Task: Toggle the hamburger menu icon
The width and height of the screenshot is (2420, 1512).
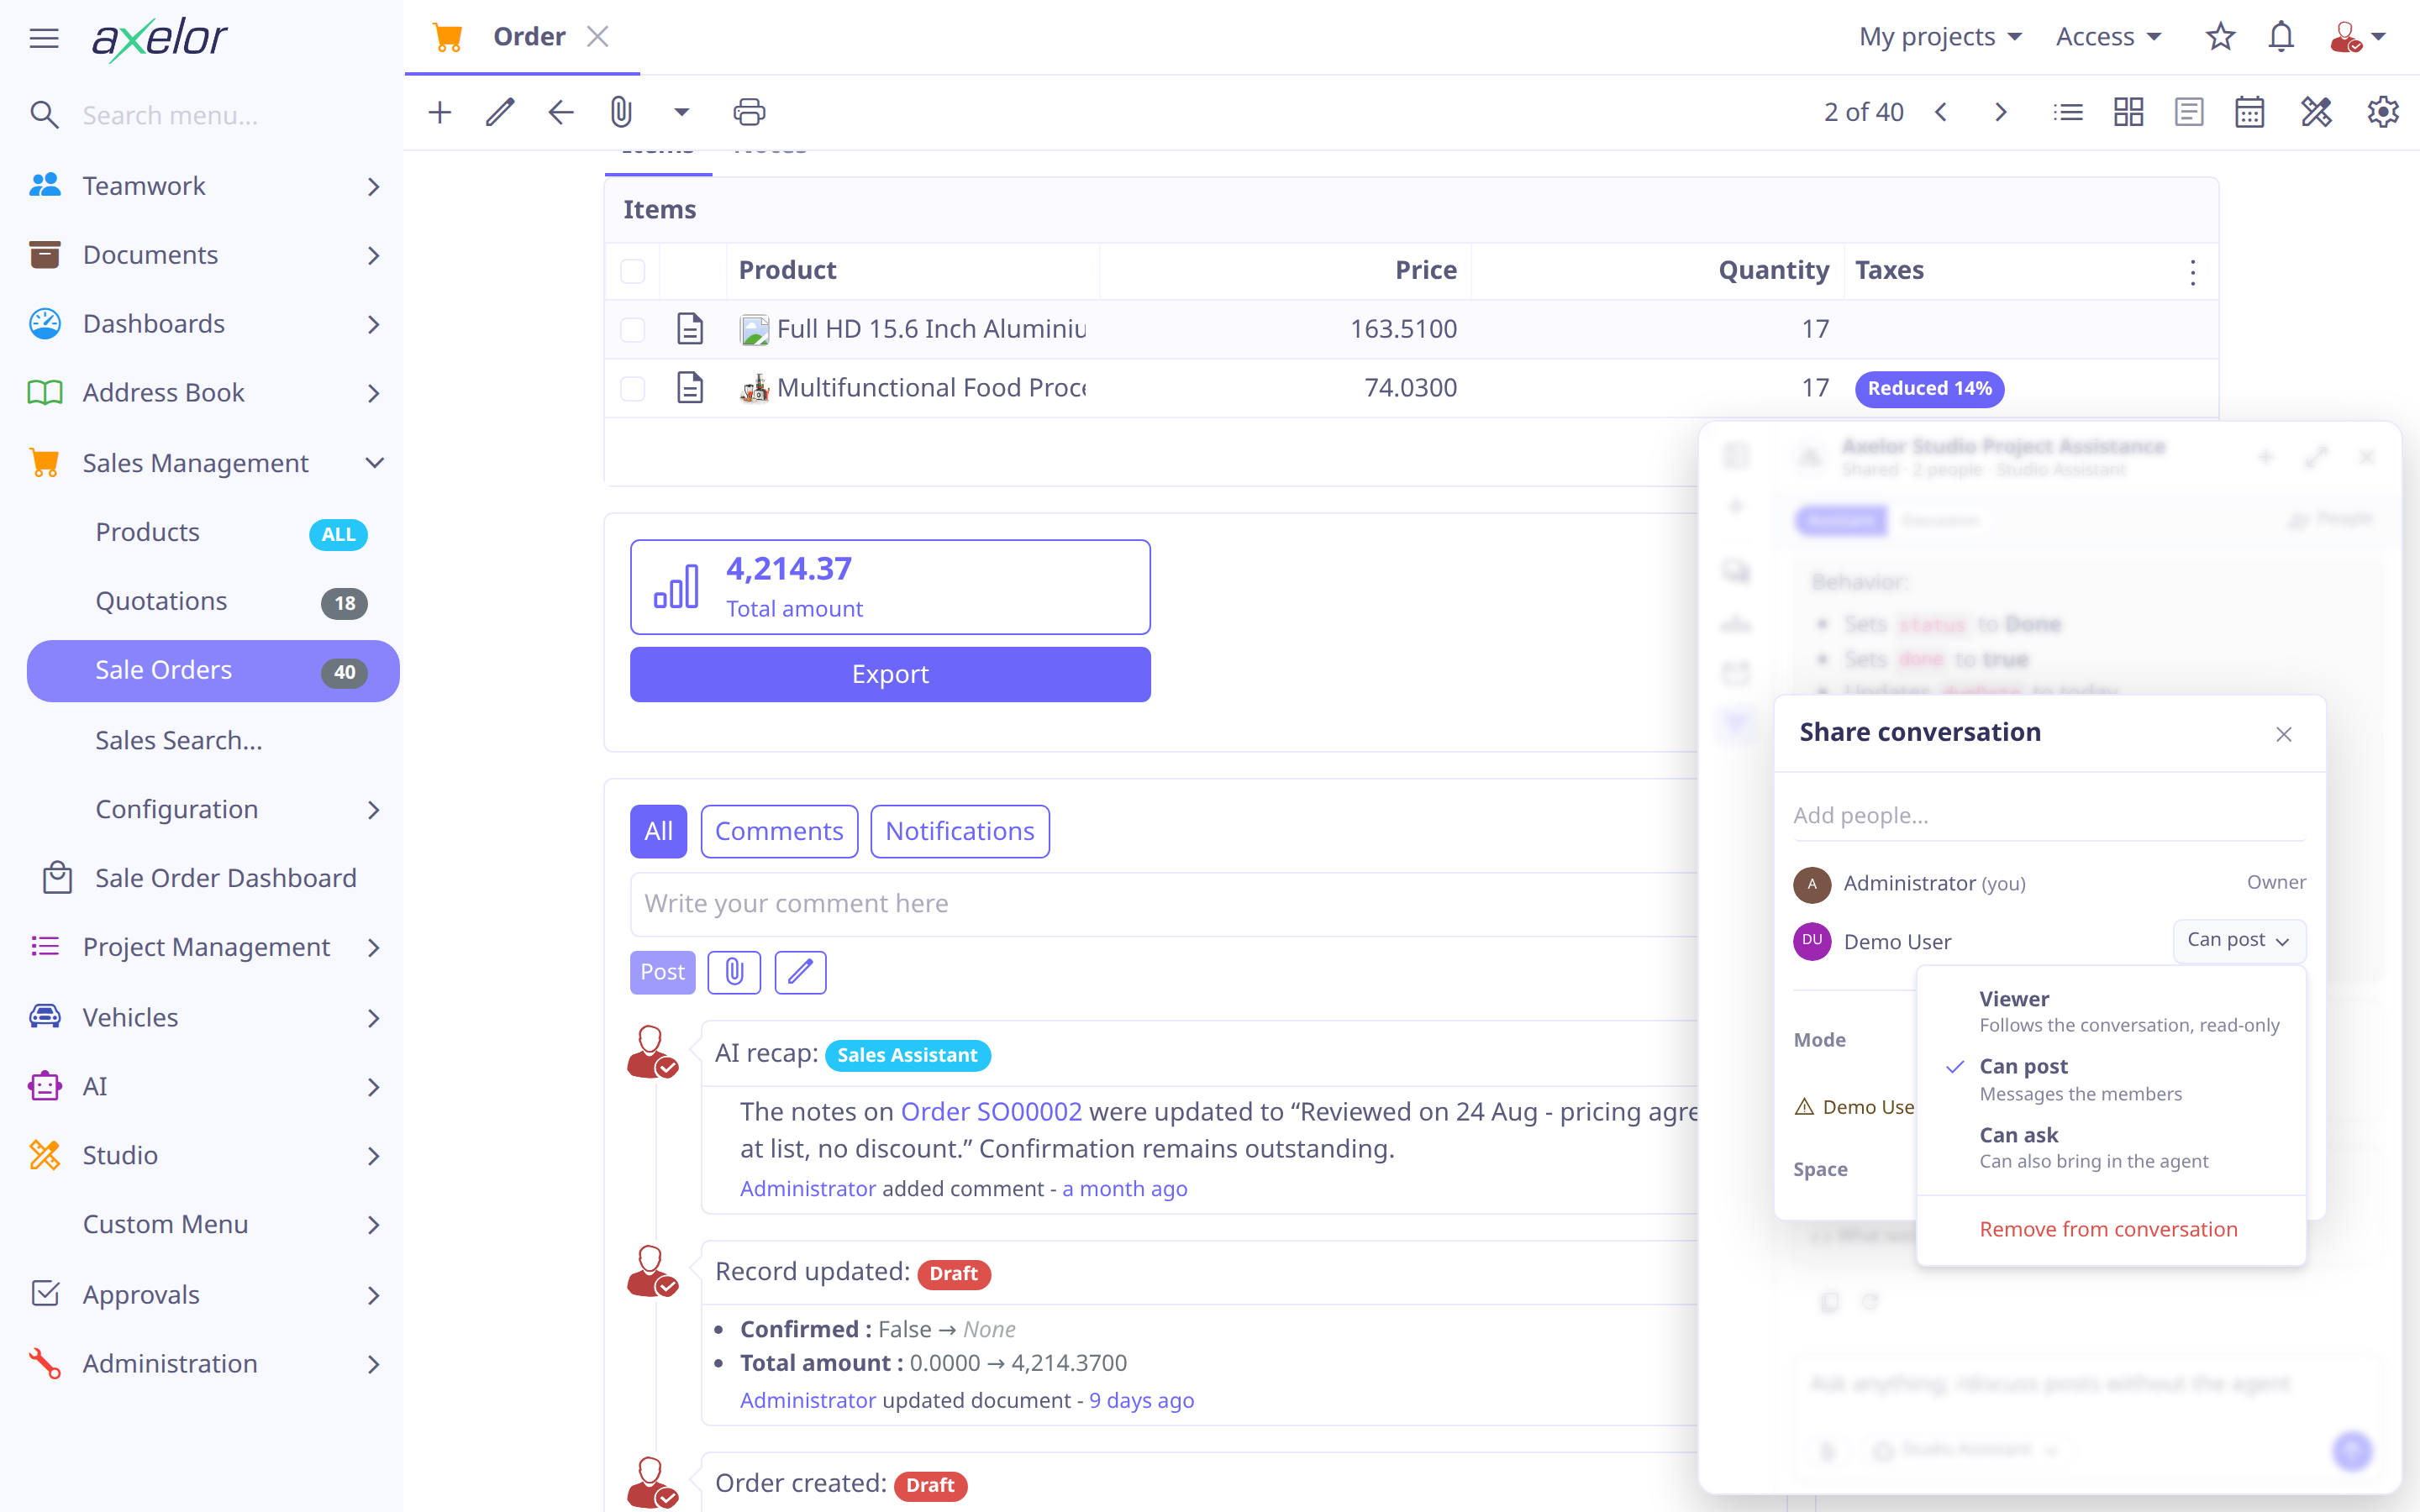Action: pyautogui.click(x=44, y=38)
